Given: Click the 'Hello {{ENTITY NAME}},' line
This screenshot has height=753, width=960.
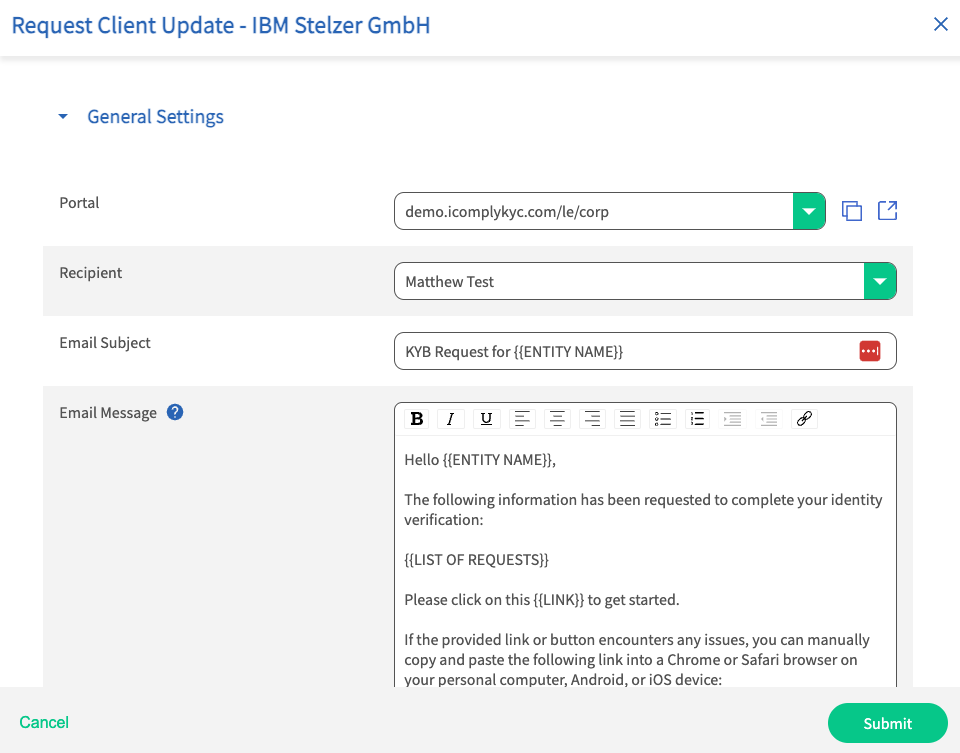Looking at the screenshot, I should pos(480,460).
